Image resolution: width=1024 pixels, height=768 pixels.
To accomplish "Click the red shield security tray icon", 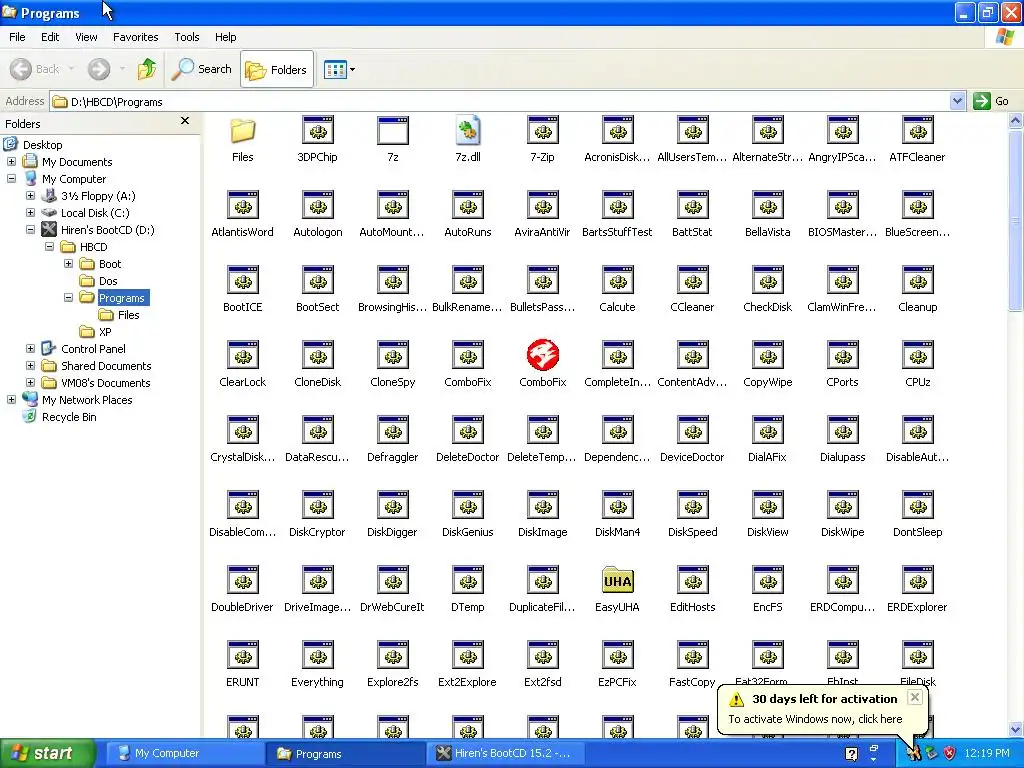I will click(949, 754).
